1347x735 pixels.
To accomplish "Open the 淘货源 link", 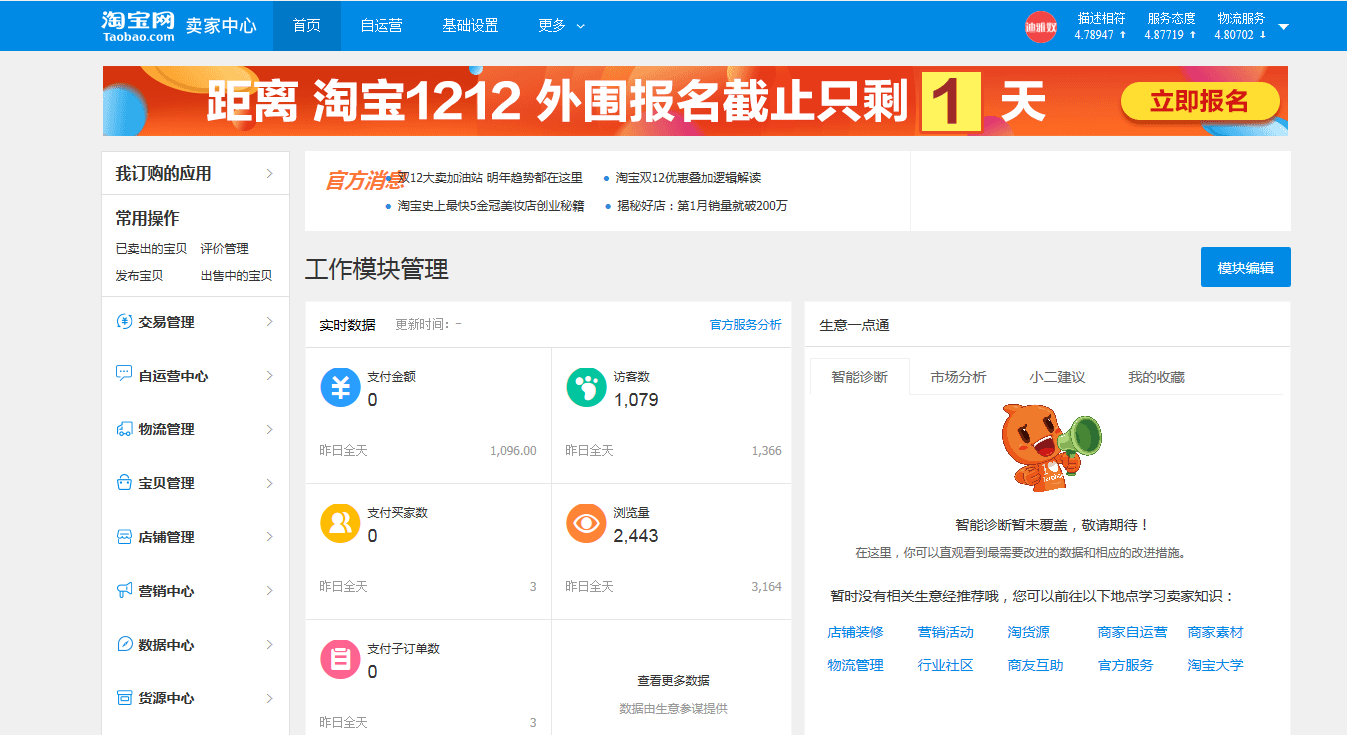I will (x=1028, y=632).
